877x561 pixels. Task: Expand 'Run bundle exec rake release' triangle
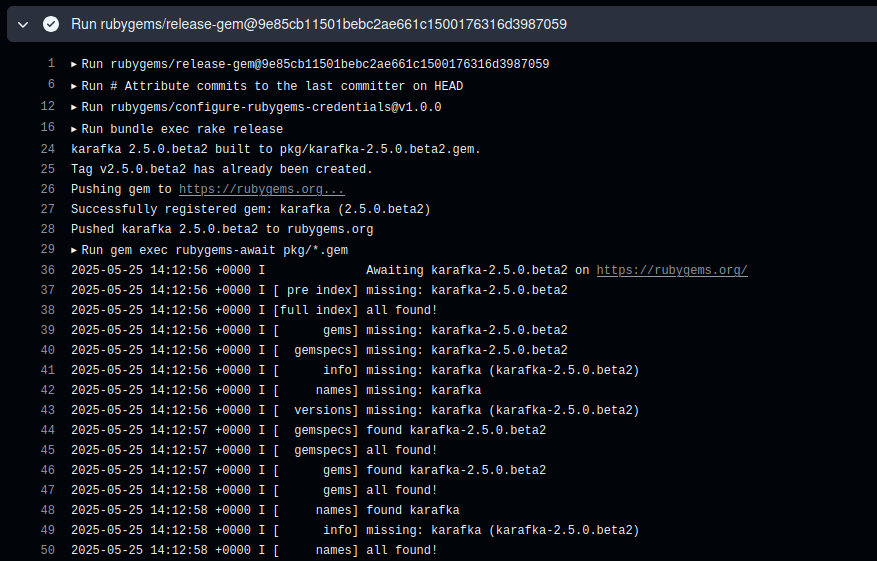(74, 129)
